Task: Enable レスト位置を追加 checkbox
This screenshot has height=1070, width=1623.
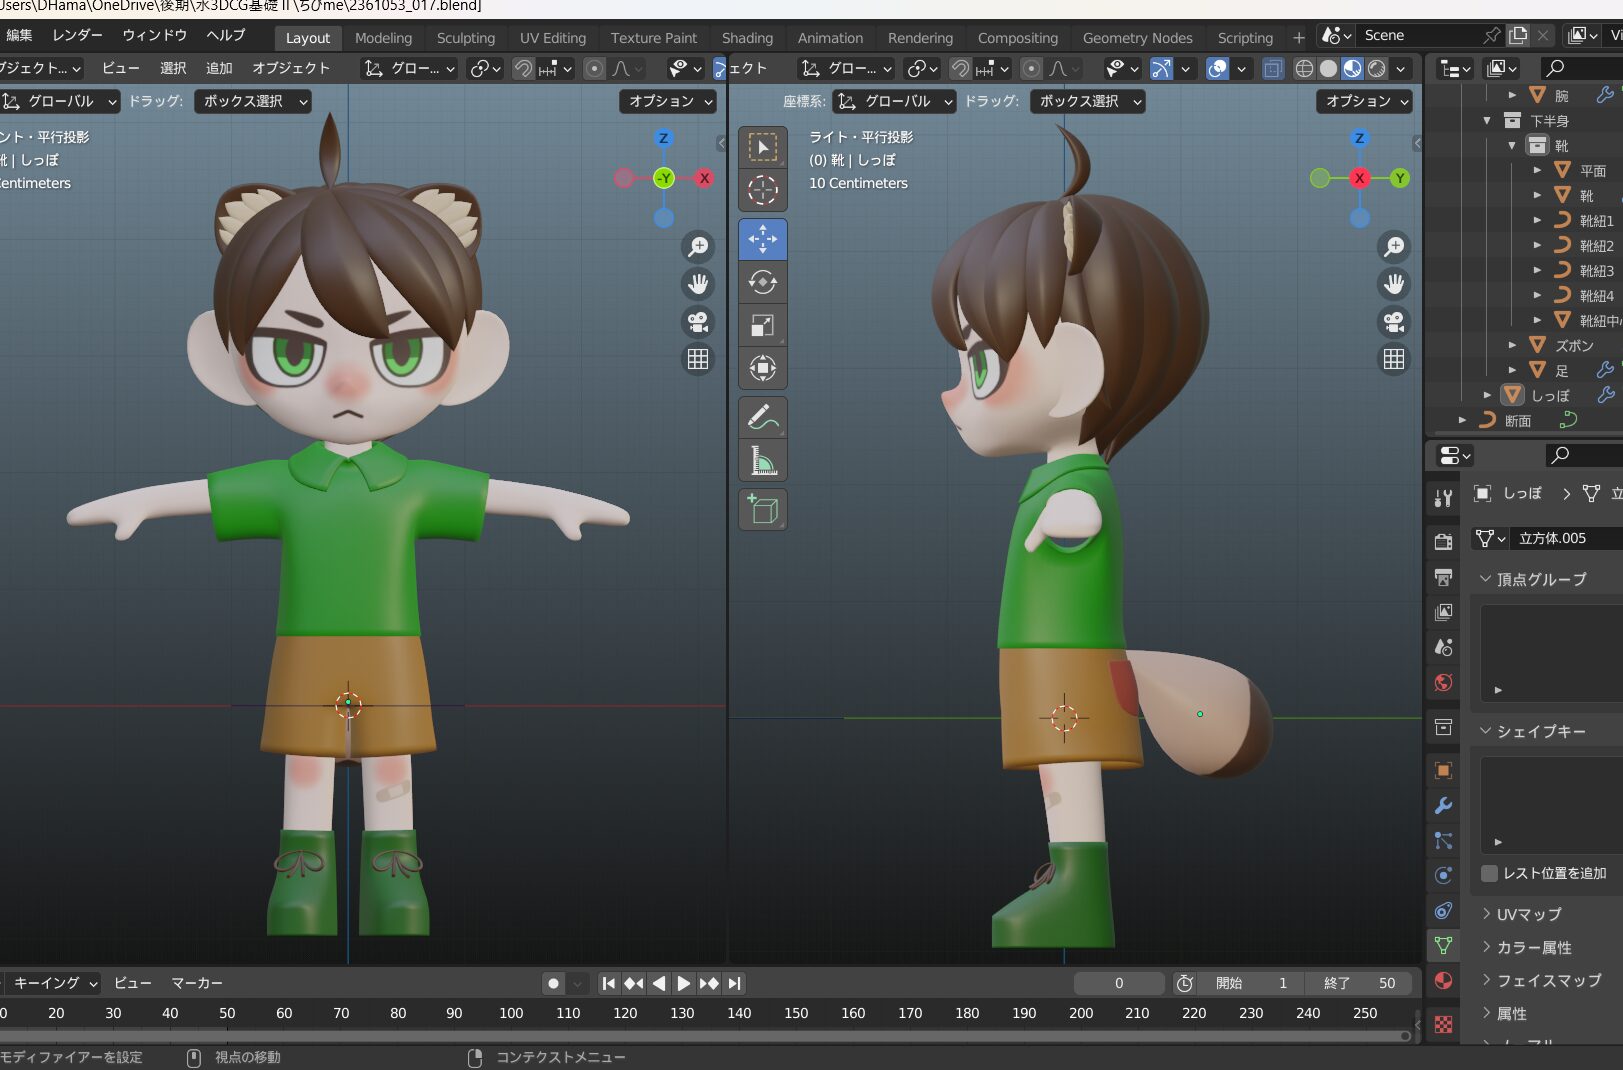Action: tap(1489, 873)
